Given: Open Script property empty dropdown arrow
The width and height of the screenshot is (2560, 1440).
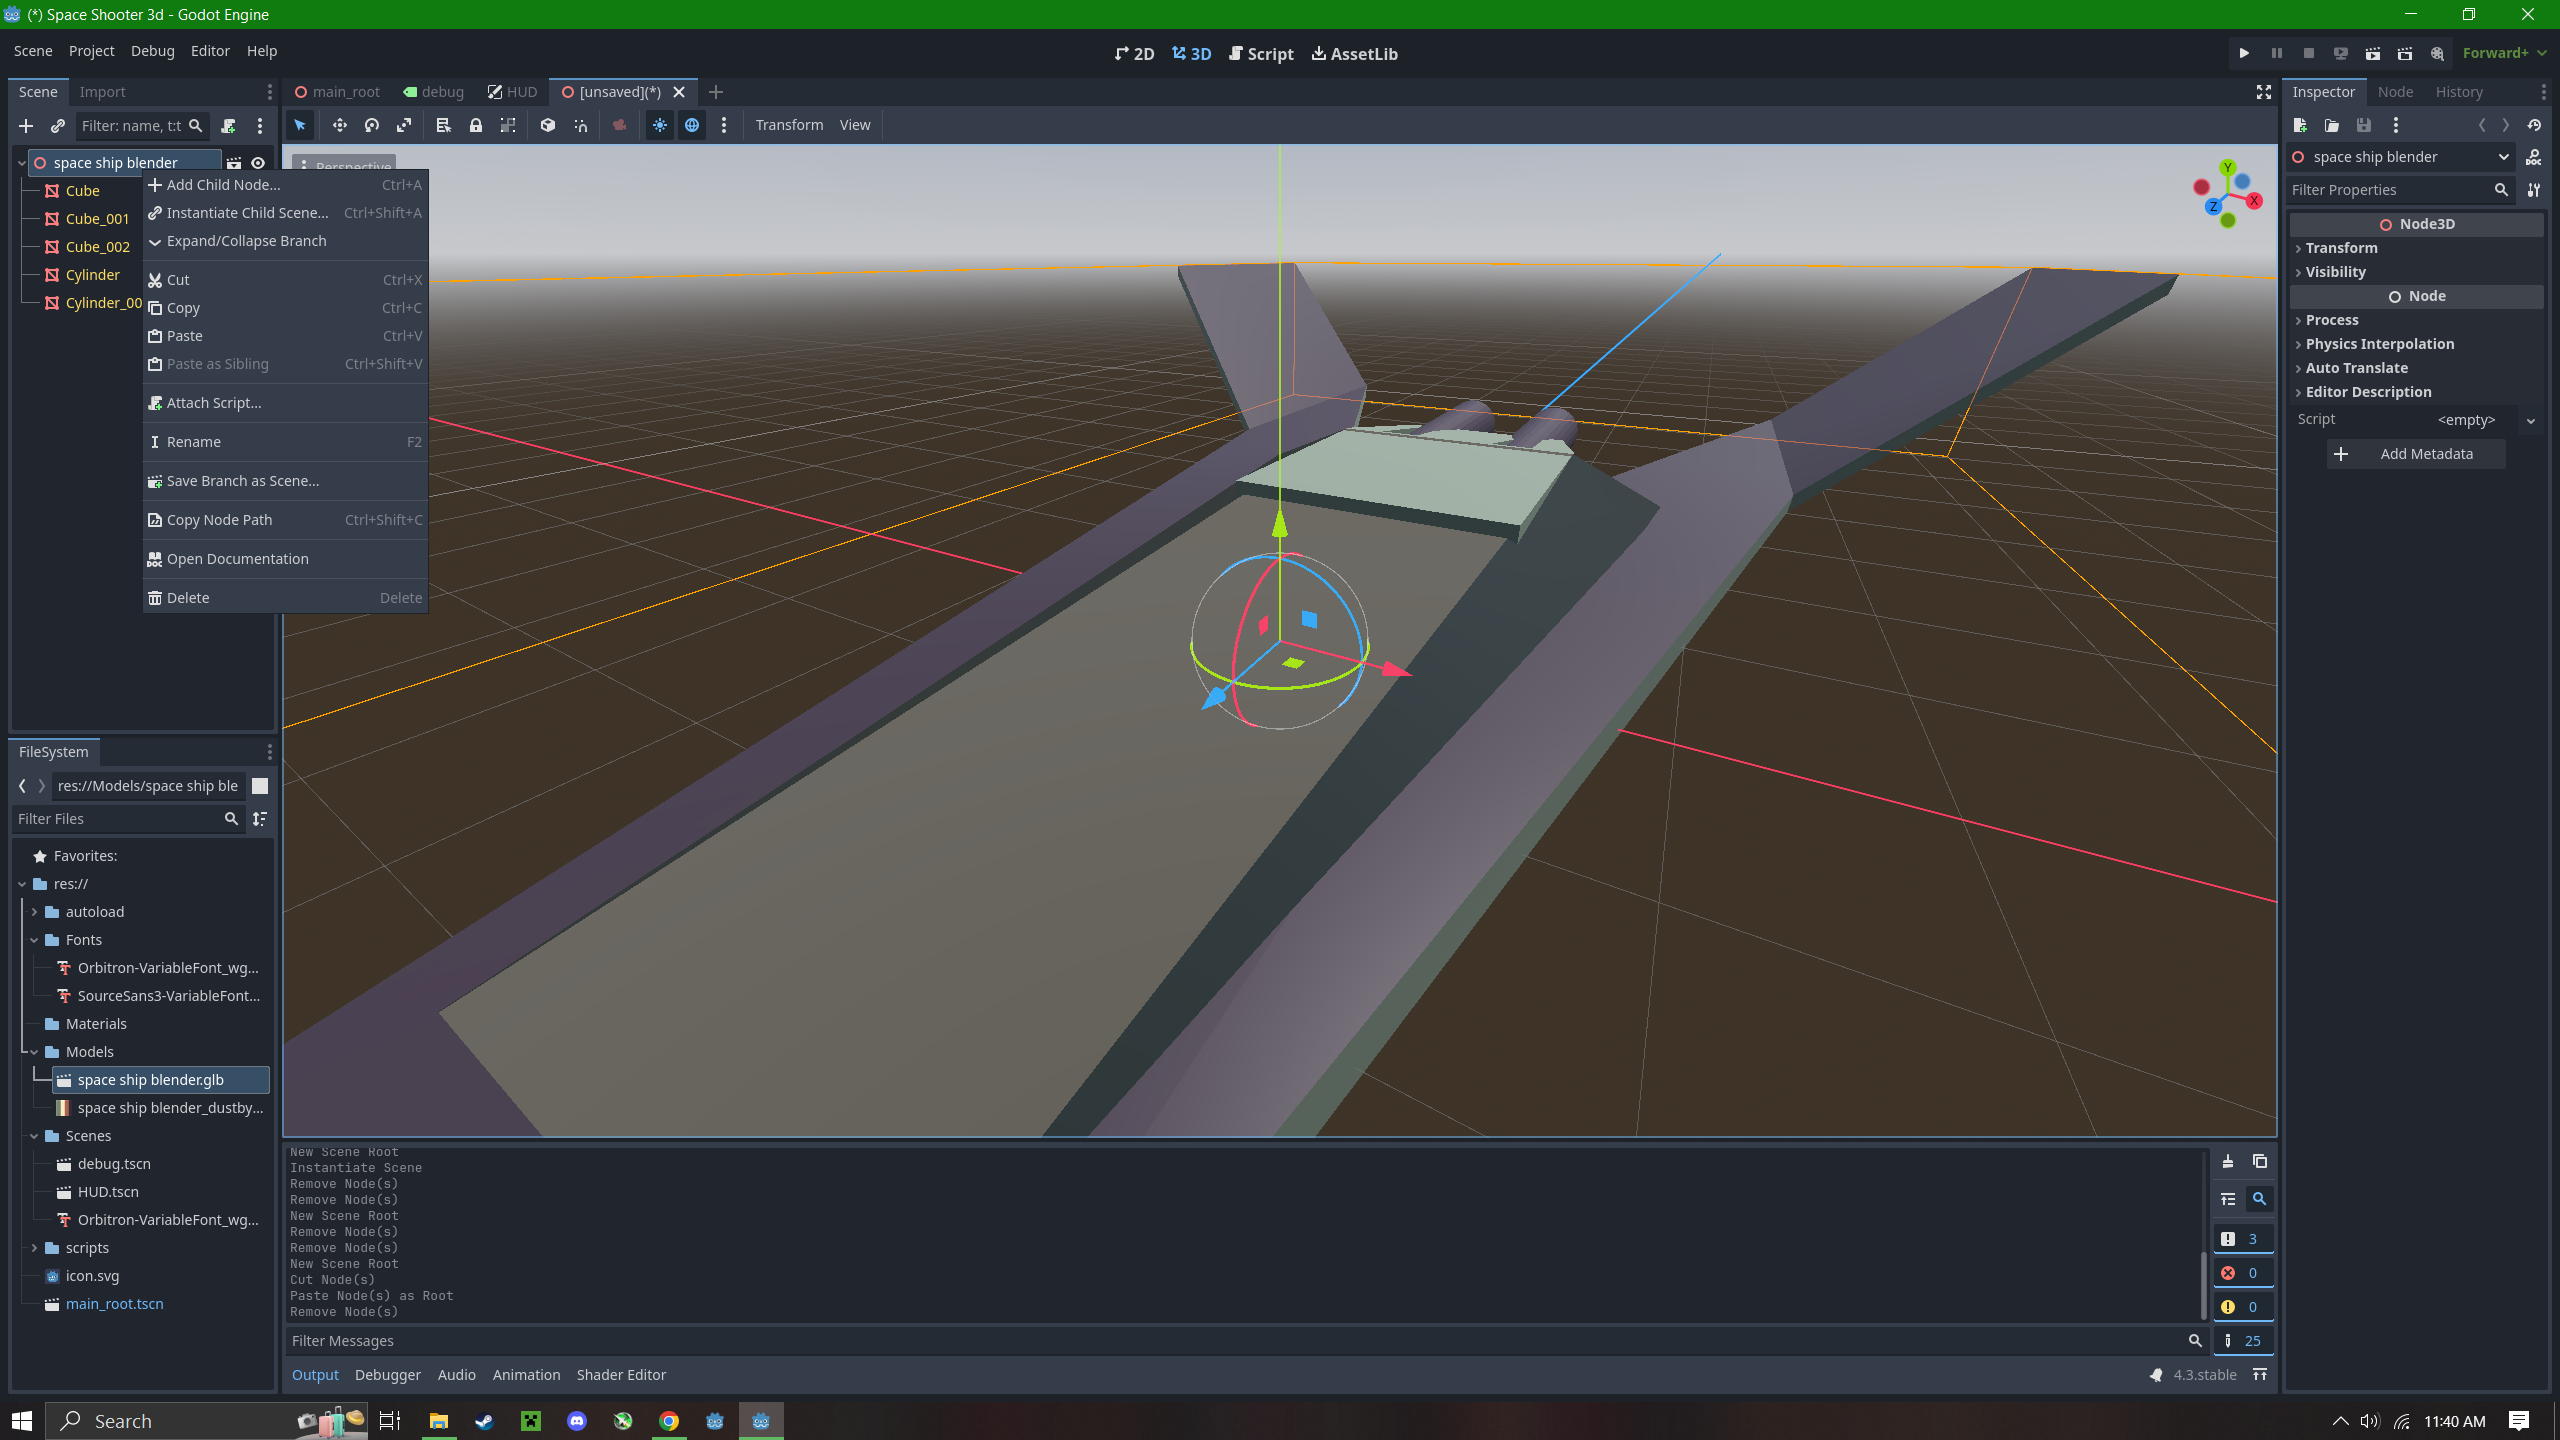Looking at the screenshot, I should point(2531,421).
